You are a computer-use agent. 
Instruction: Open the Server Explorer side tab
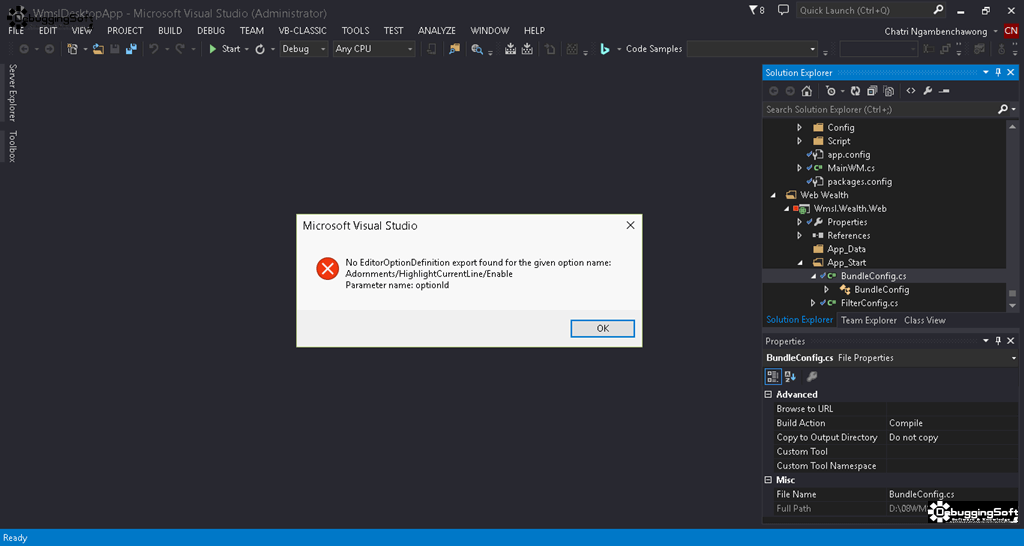[x=12, y=93]
